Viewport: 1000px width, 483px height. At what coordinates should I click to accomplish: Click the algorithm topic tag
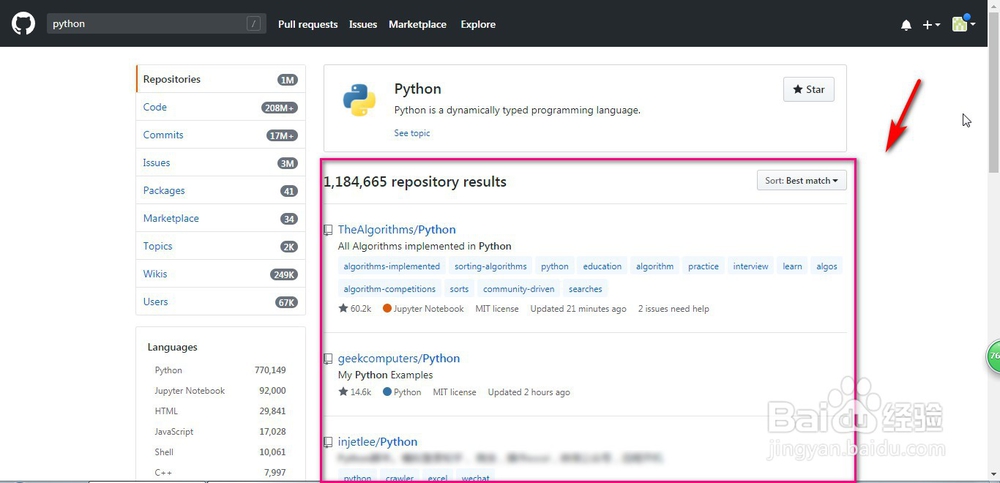tap(654, 267)
